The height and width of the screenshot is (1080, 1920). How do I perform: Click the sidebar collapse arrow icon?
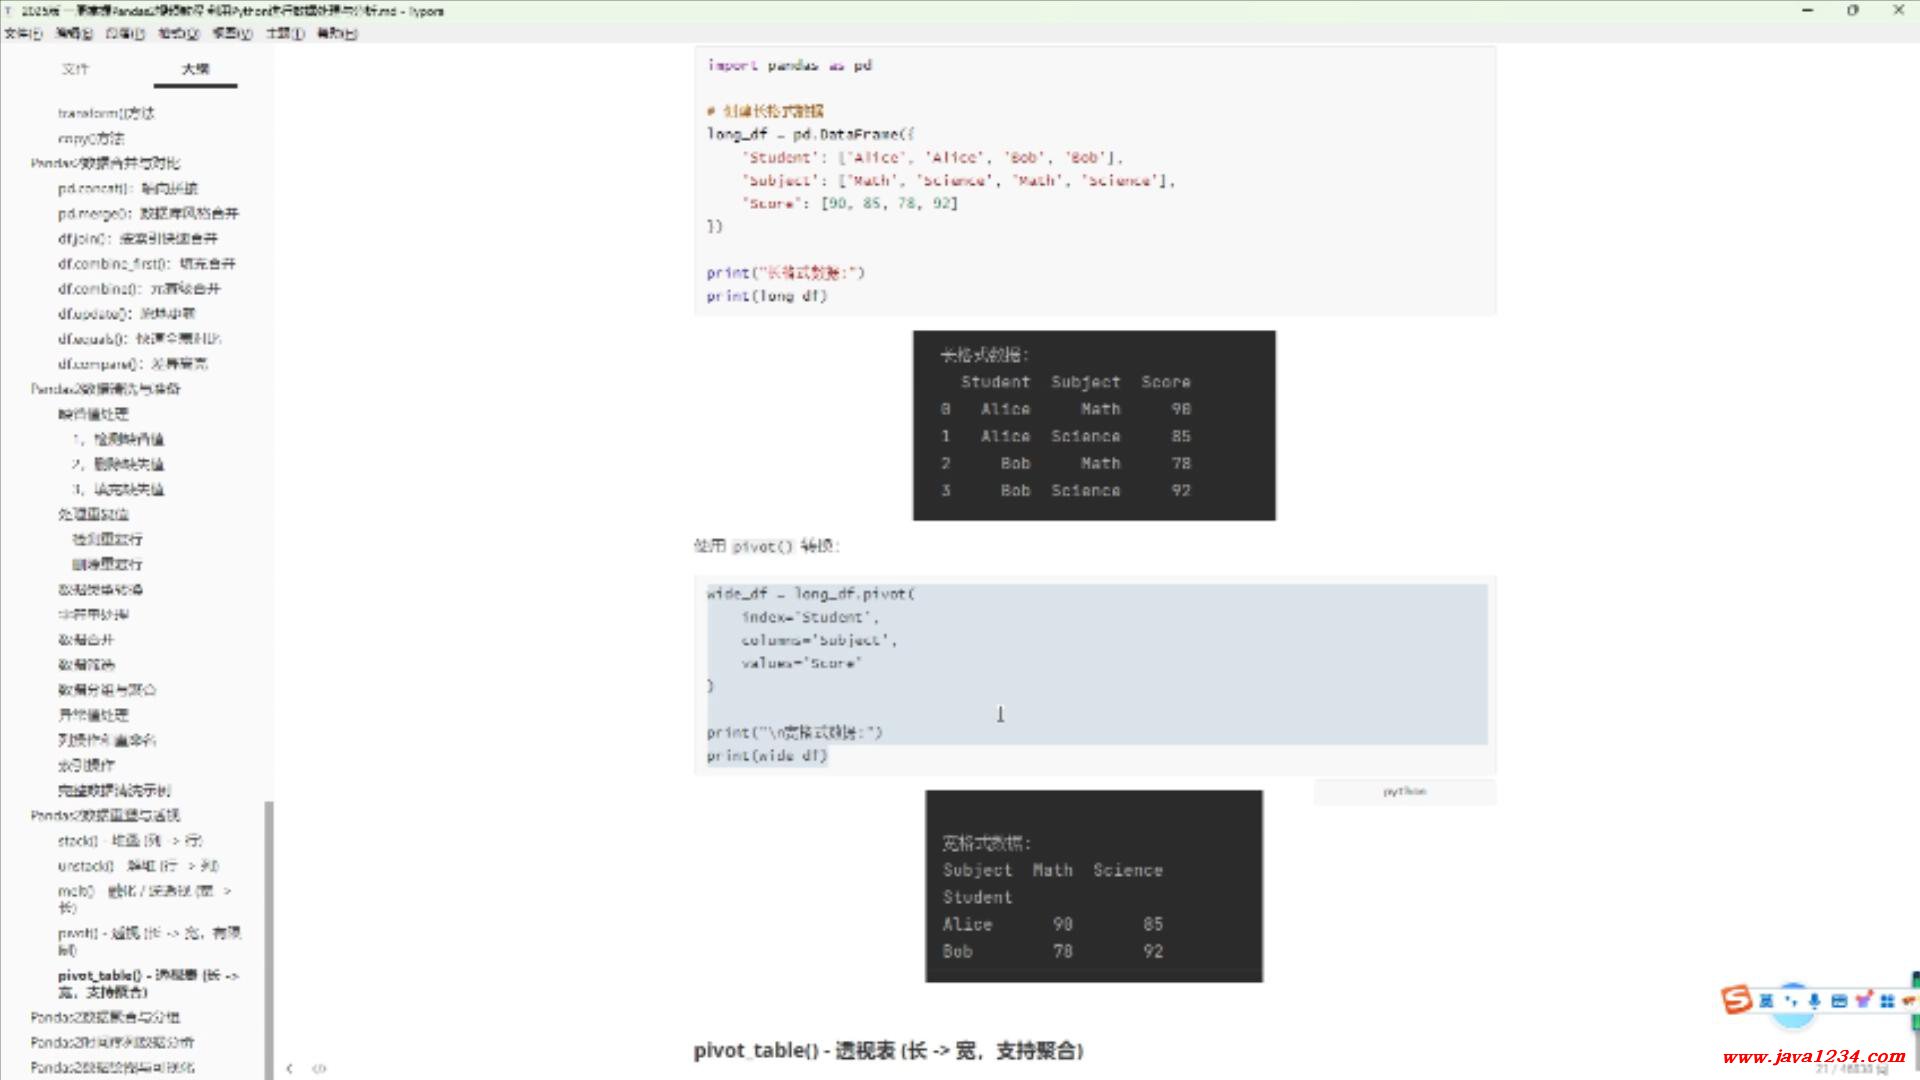pos(290,1068)
